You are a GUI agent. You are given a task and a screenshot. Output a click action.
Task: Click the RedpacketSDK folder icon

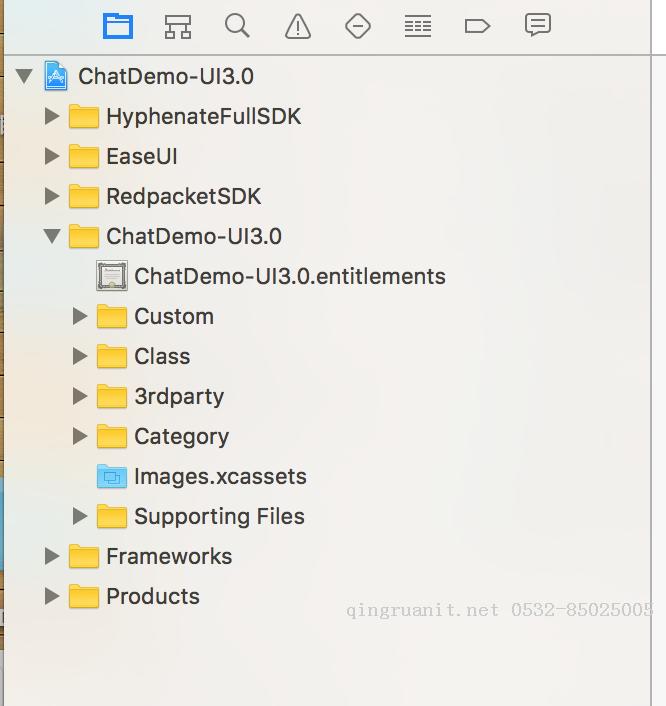coord(84,196)
